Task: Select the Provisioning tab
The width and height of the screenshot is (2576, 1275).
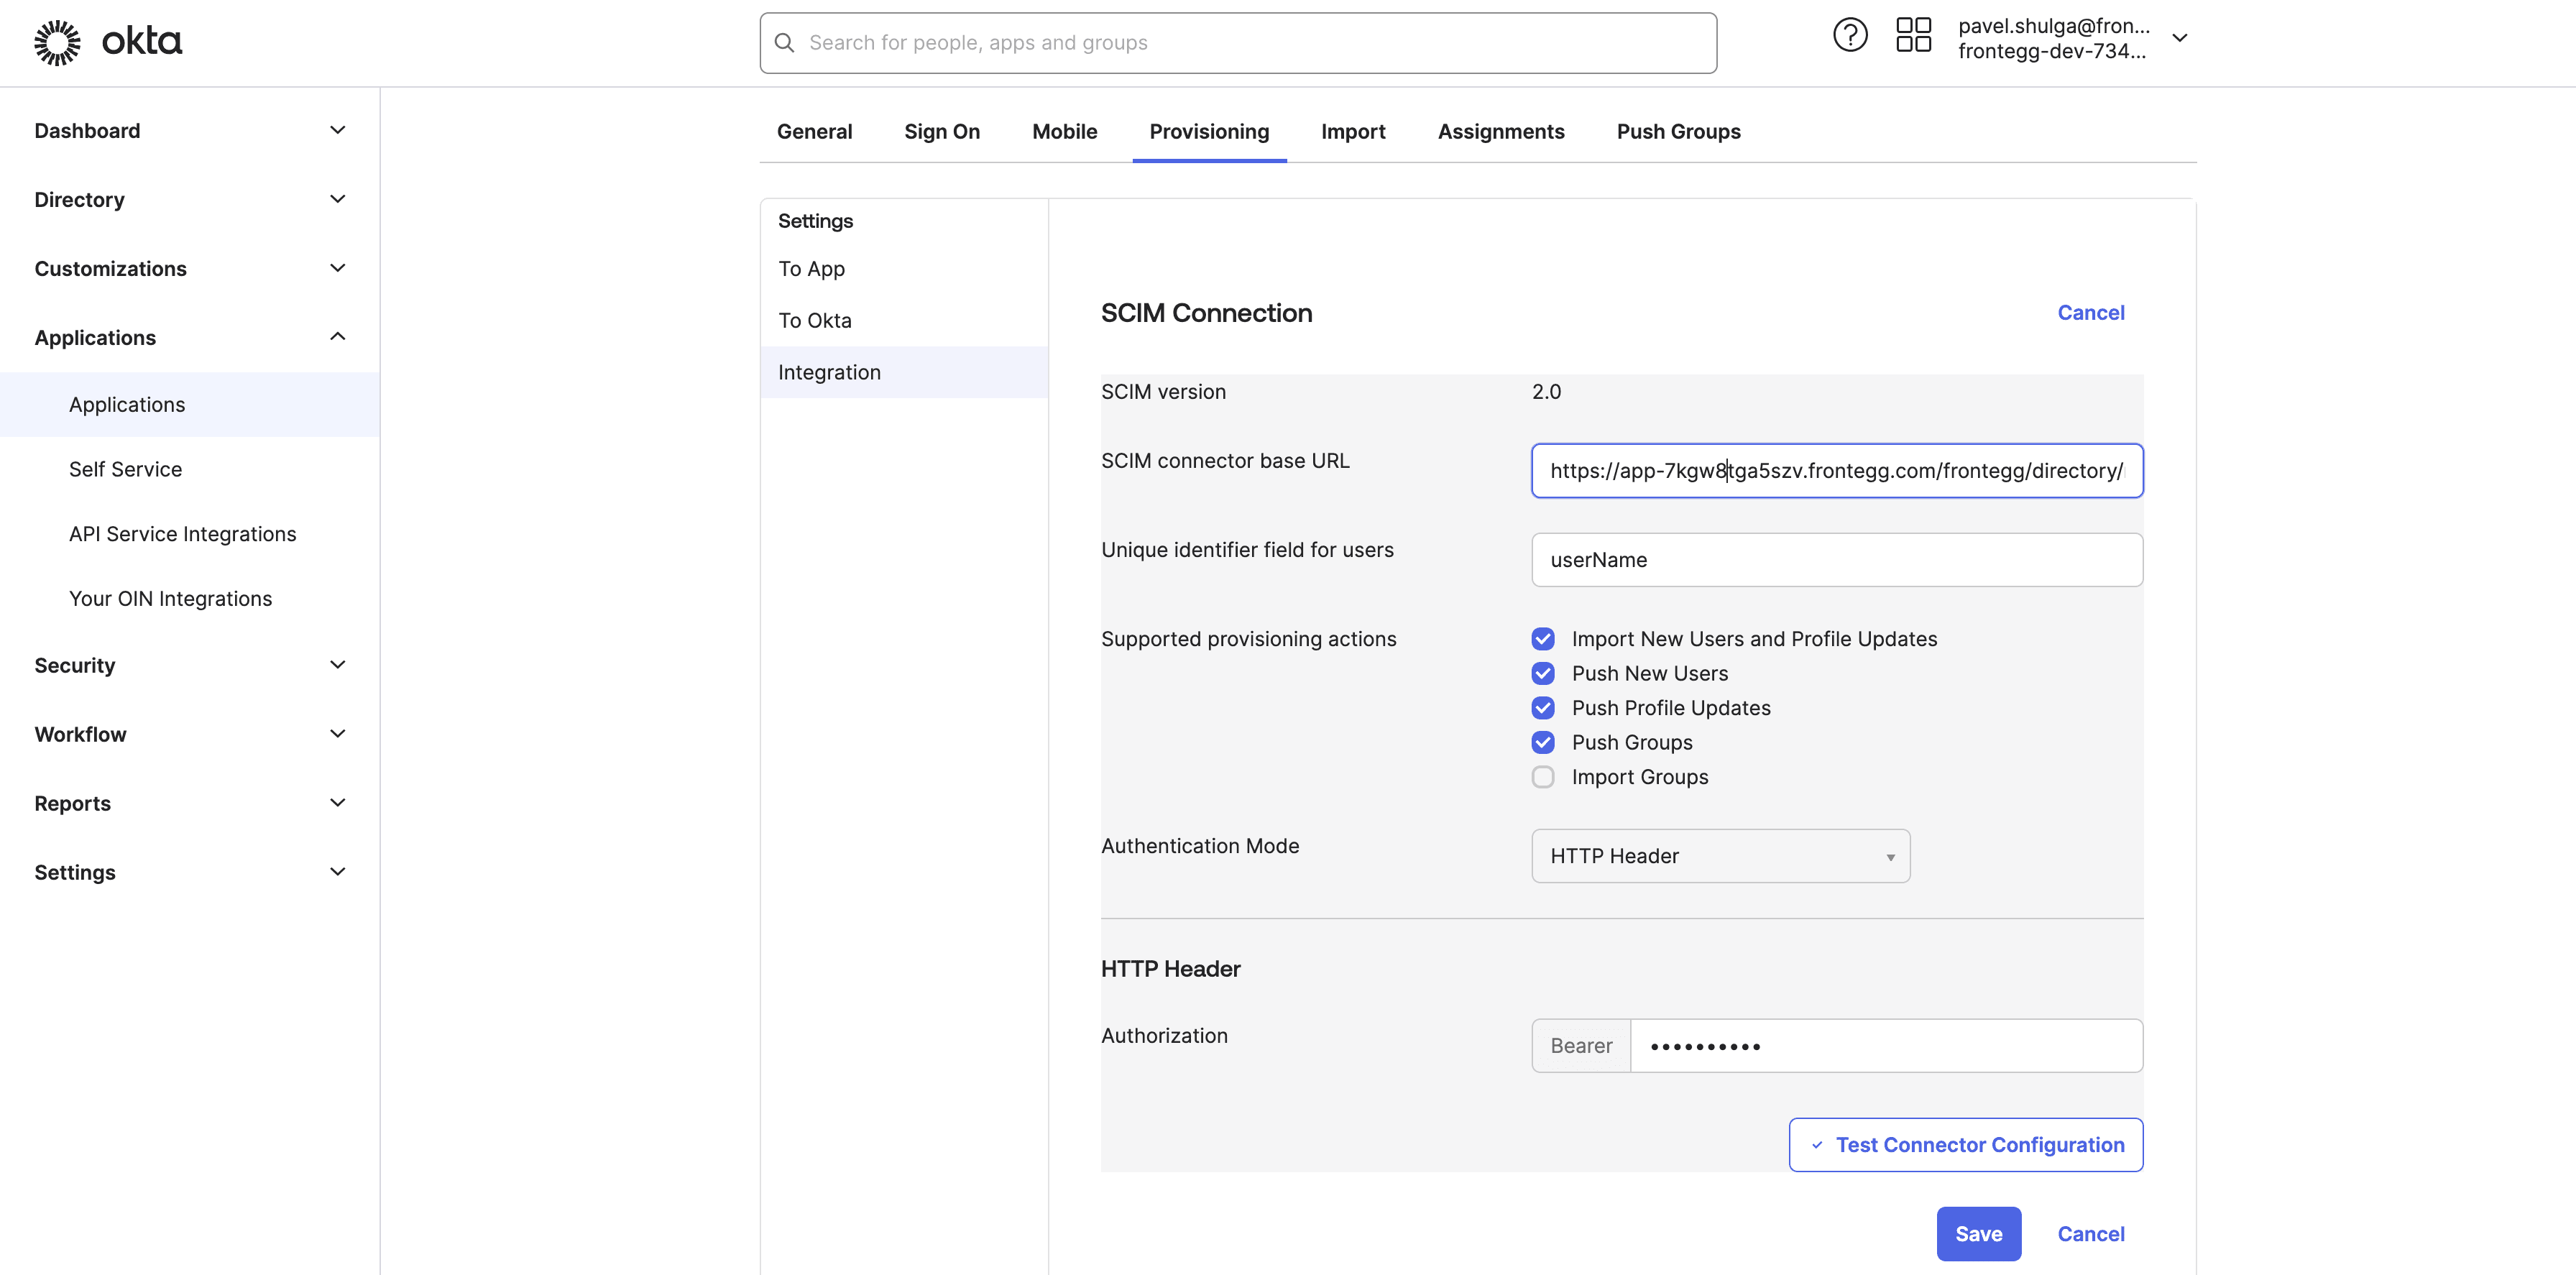Action: (x=1209, y=132)
